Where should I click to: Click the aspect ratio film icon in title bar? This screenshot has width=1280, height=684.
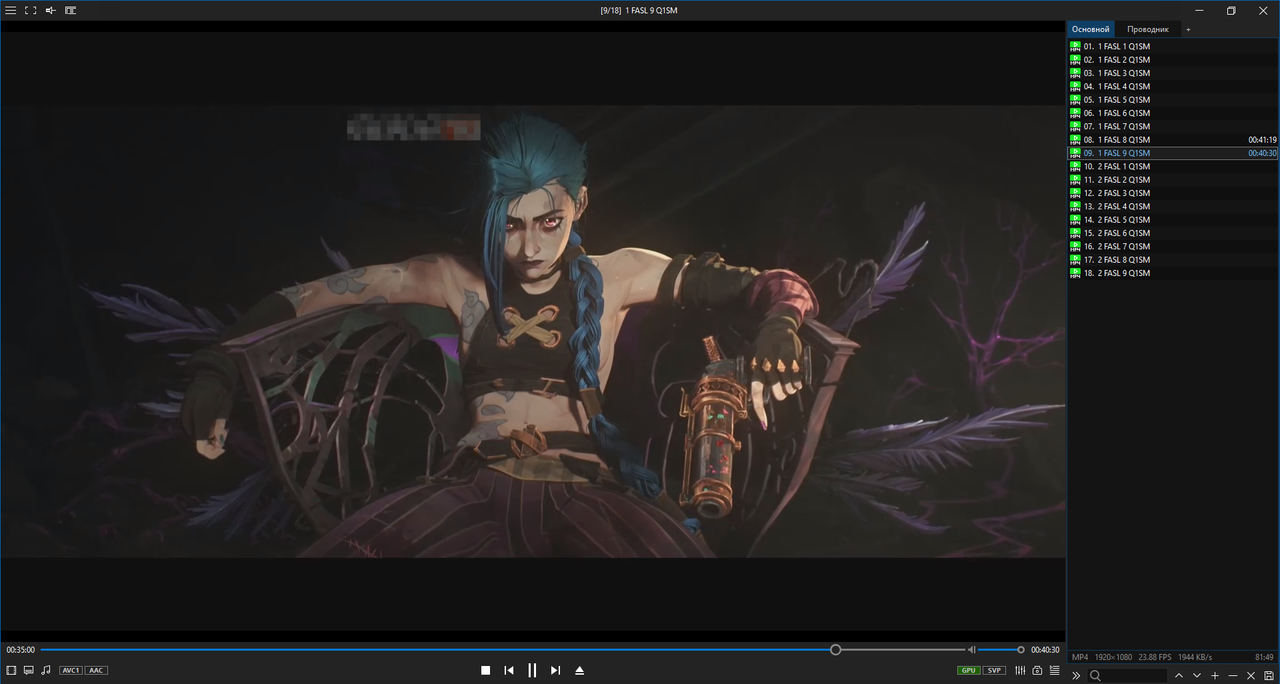[x=70, y=10]
